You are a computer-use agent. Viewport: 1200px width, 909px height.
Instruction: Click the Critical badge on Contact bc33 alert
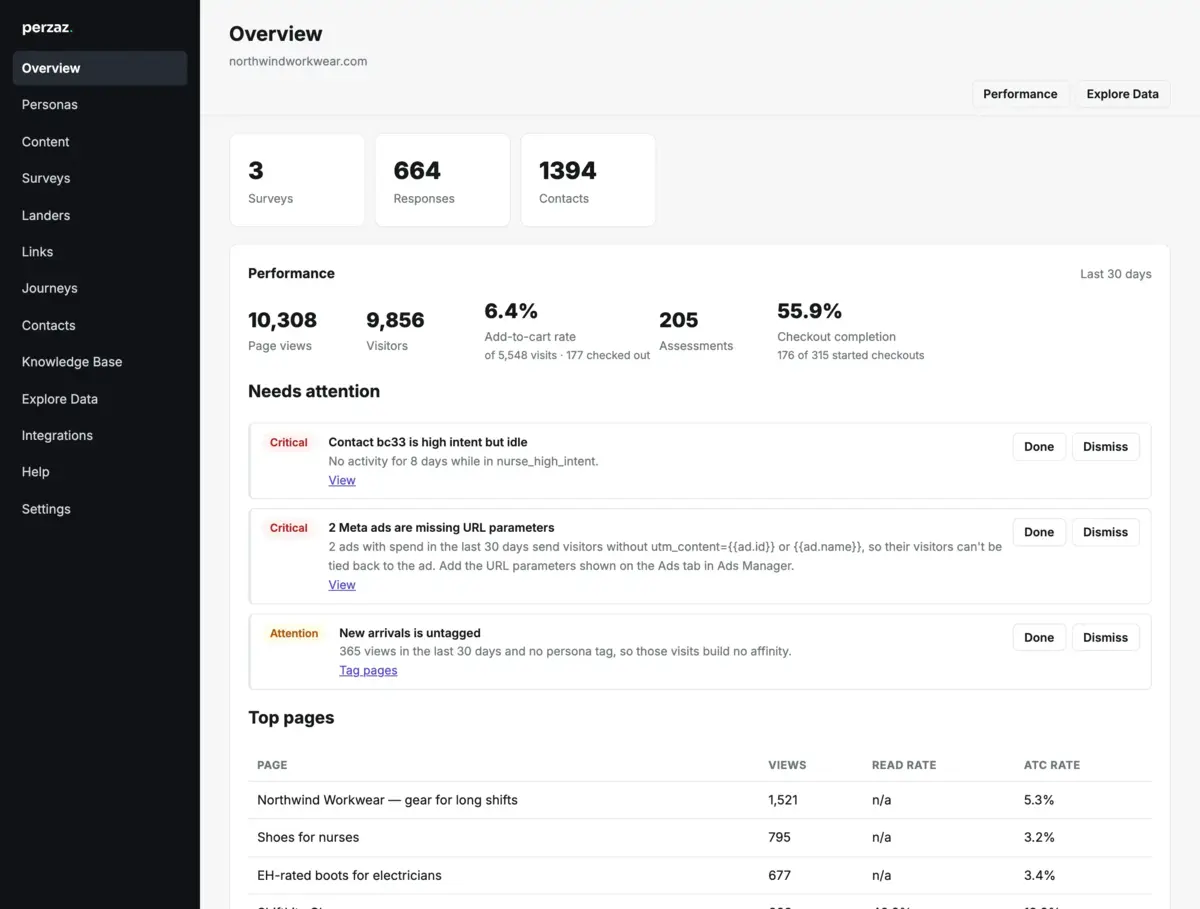click(289, 442)
